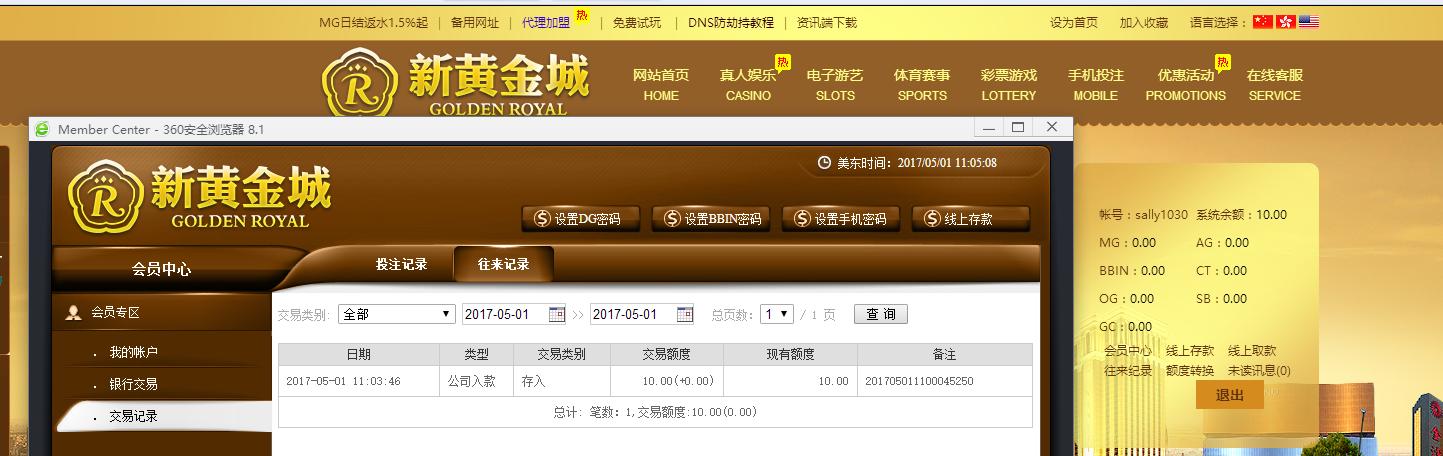Open 线上存款 link in account panel
1443x456 pixels.
coord(1190,351)
